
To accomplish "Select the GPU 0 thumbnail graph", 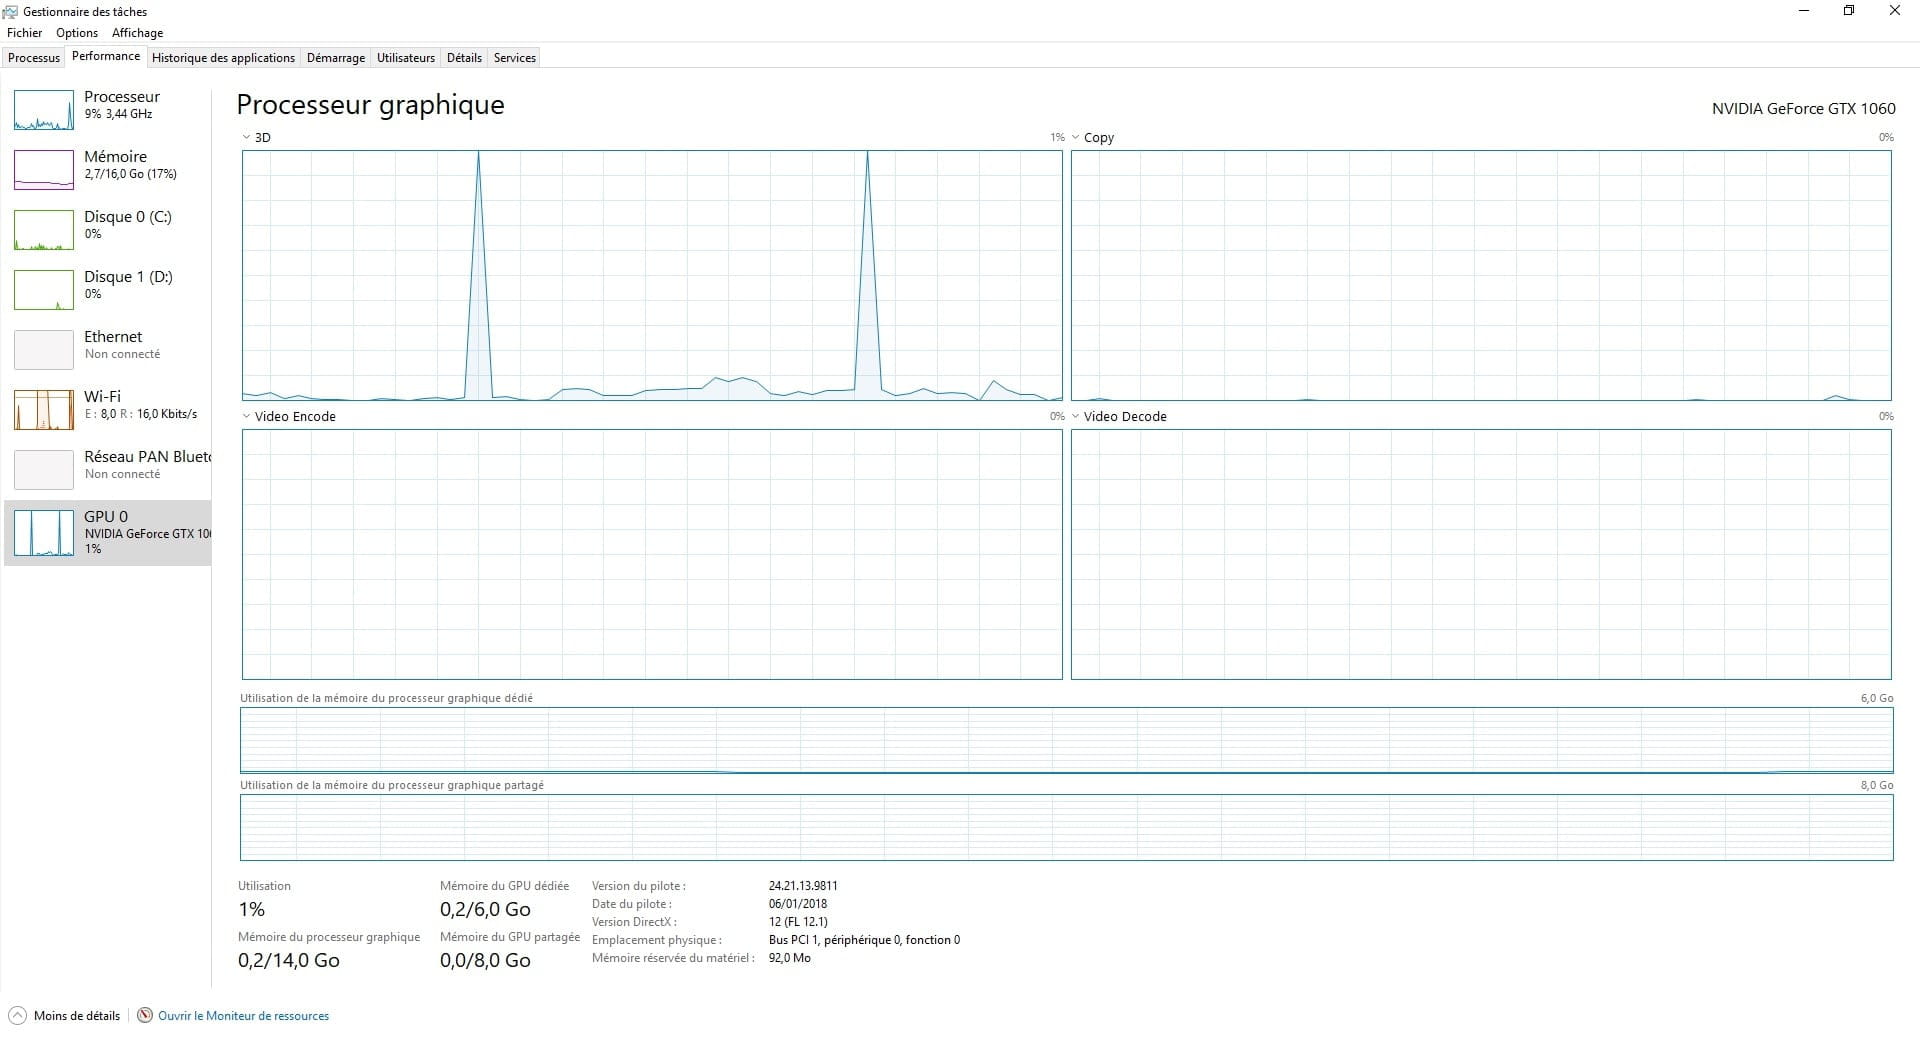I will click(x=44, y=533).
